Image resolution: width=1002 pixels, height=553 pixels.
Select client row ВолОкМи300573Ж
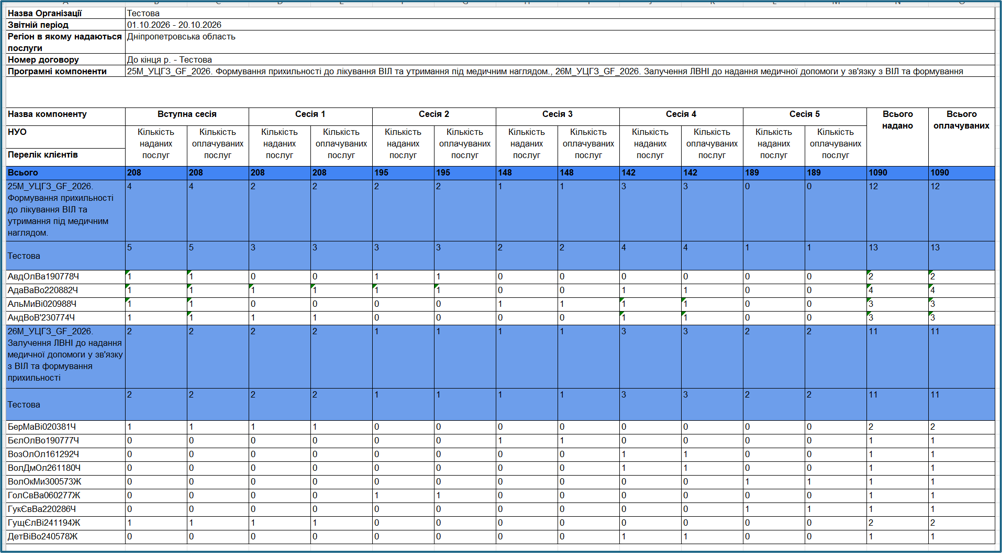(x=66, y=481)
